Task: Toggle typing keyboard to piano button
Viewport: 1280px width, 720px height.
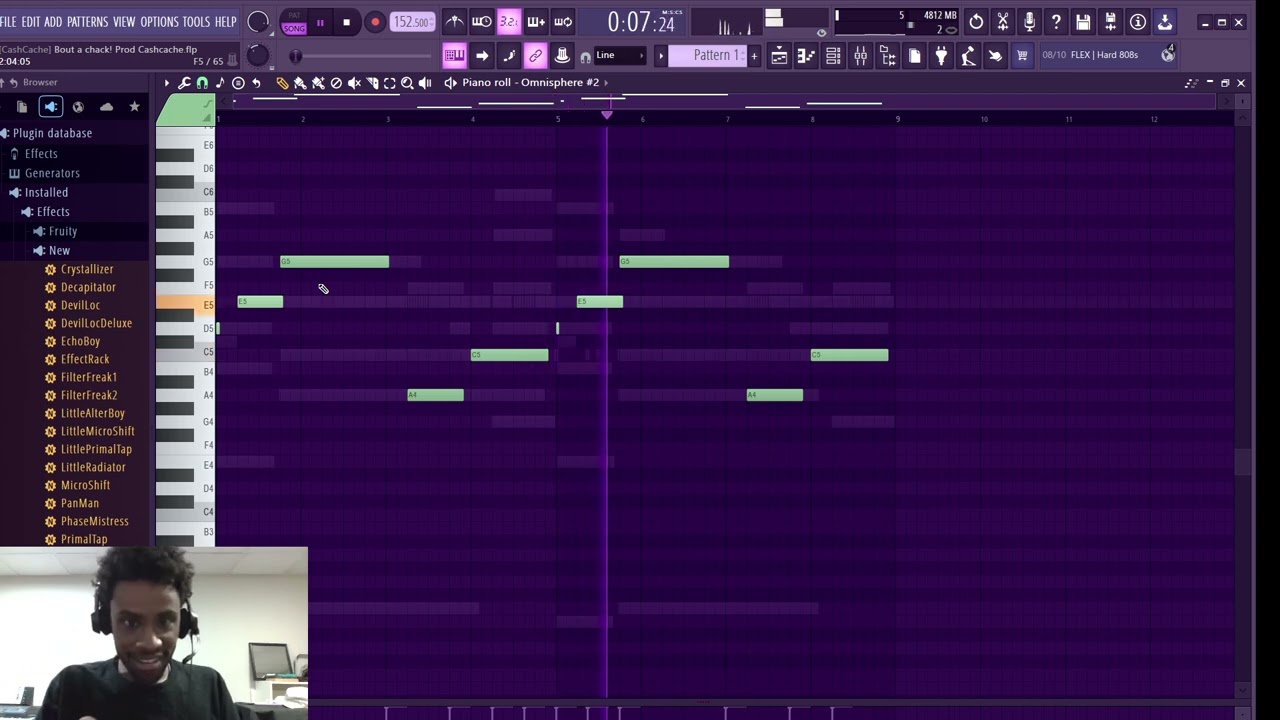Action: pos(454,56)
